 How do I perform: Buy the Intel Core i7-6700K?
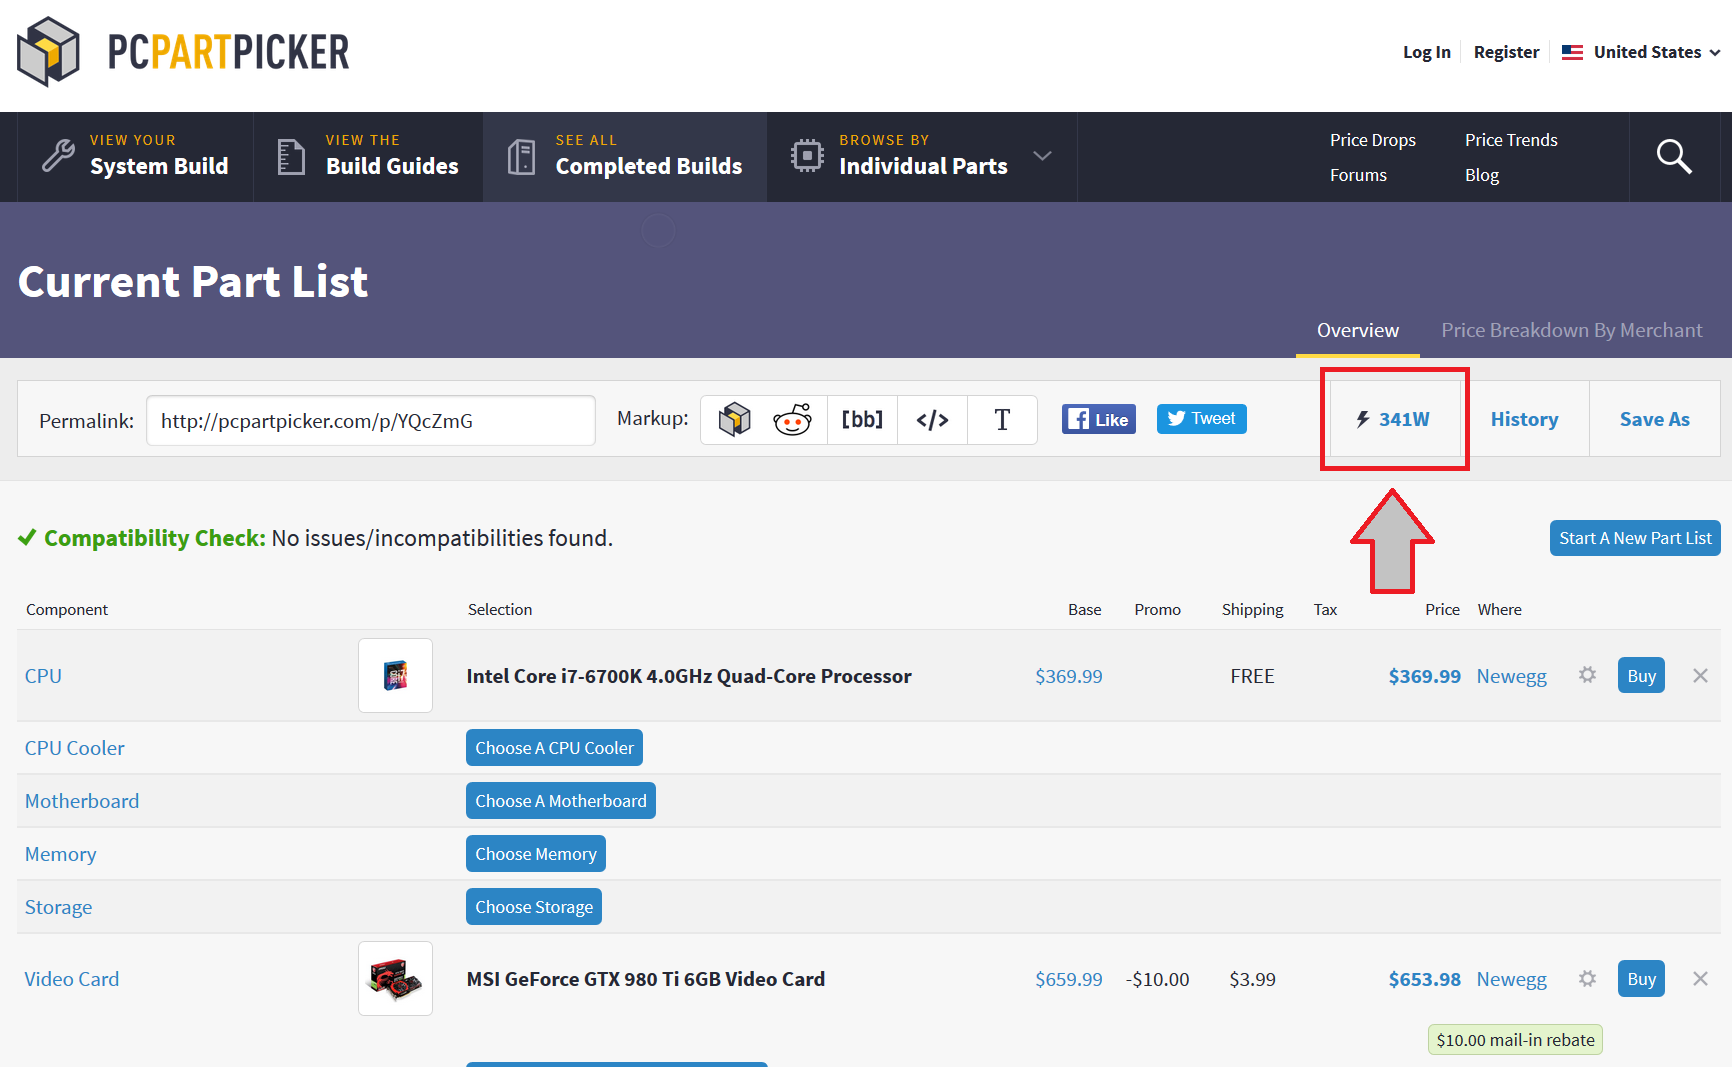1641,675
